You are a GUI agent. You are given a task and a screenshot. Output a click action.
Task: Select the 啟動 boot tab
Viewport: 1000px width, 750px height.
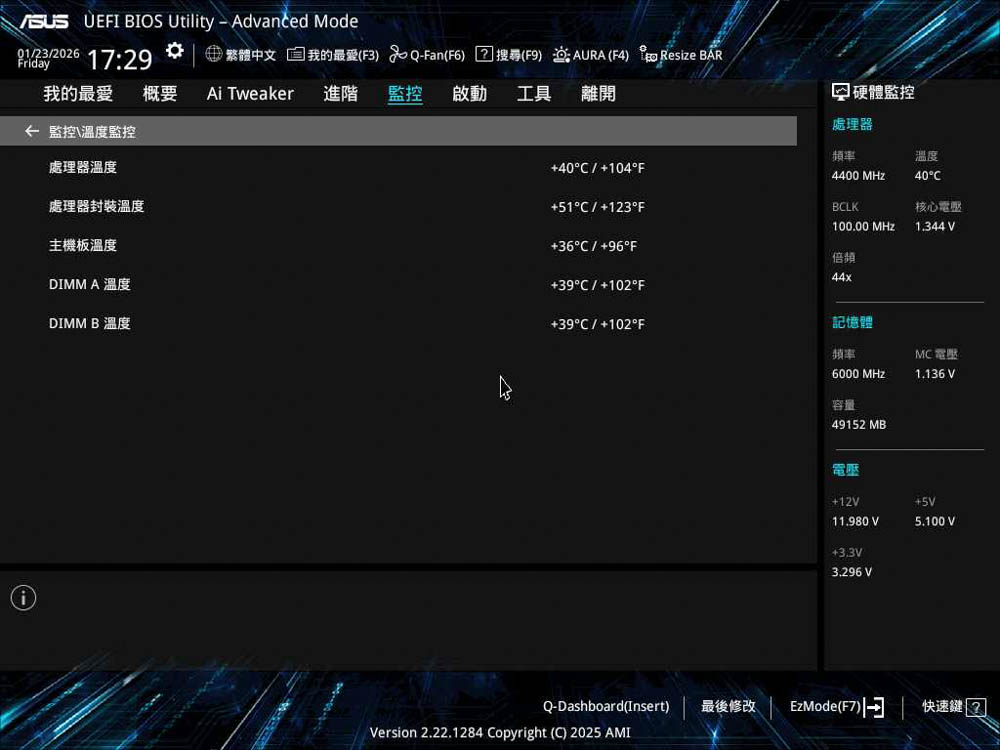coord(469,94)
